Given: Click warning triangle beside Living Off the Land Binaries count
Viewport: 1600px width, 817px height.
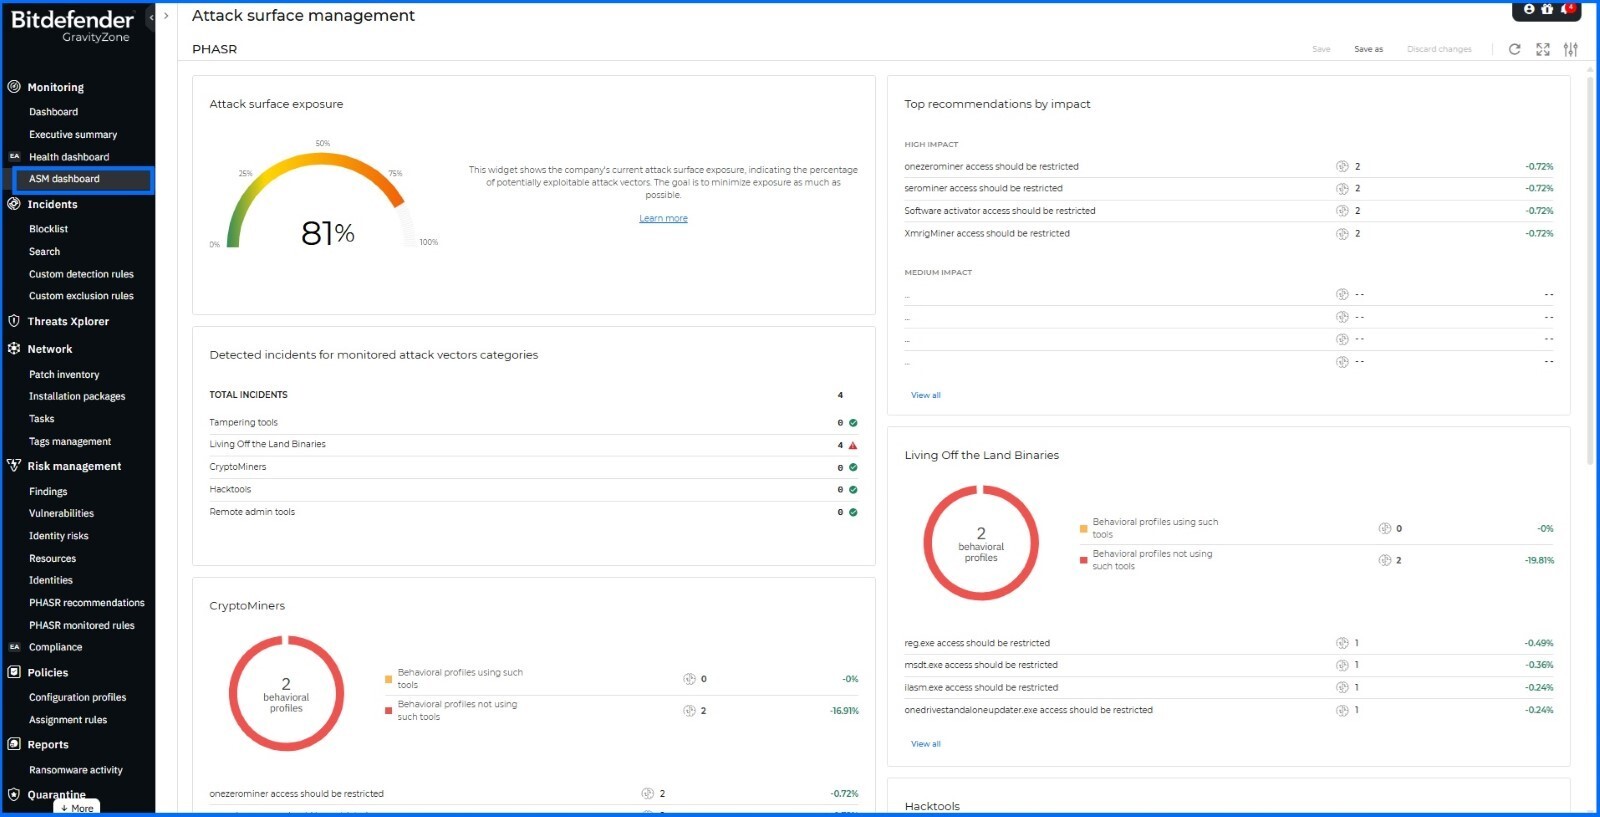Looking at the screenshot, I should point(853,445).
